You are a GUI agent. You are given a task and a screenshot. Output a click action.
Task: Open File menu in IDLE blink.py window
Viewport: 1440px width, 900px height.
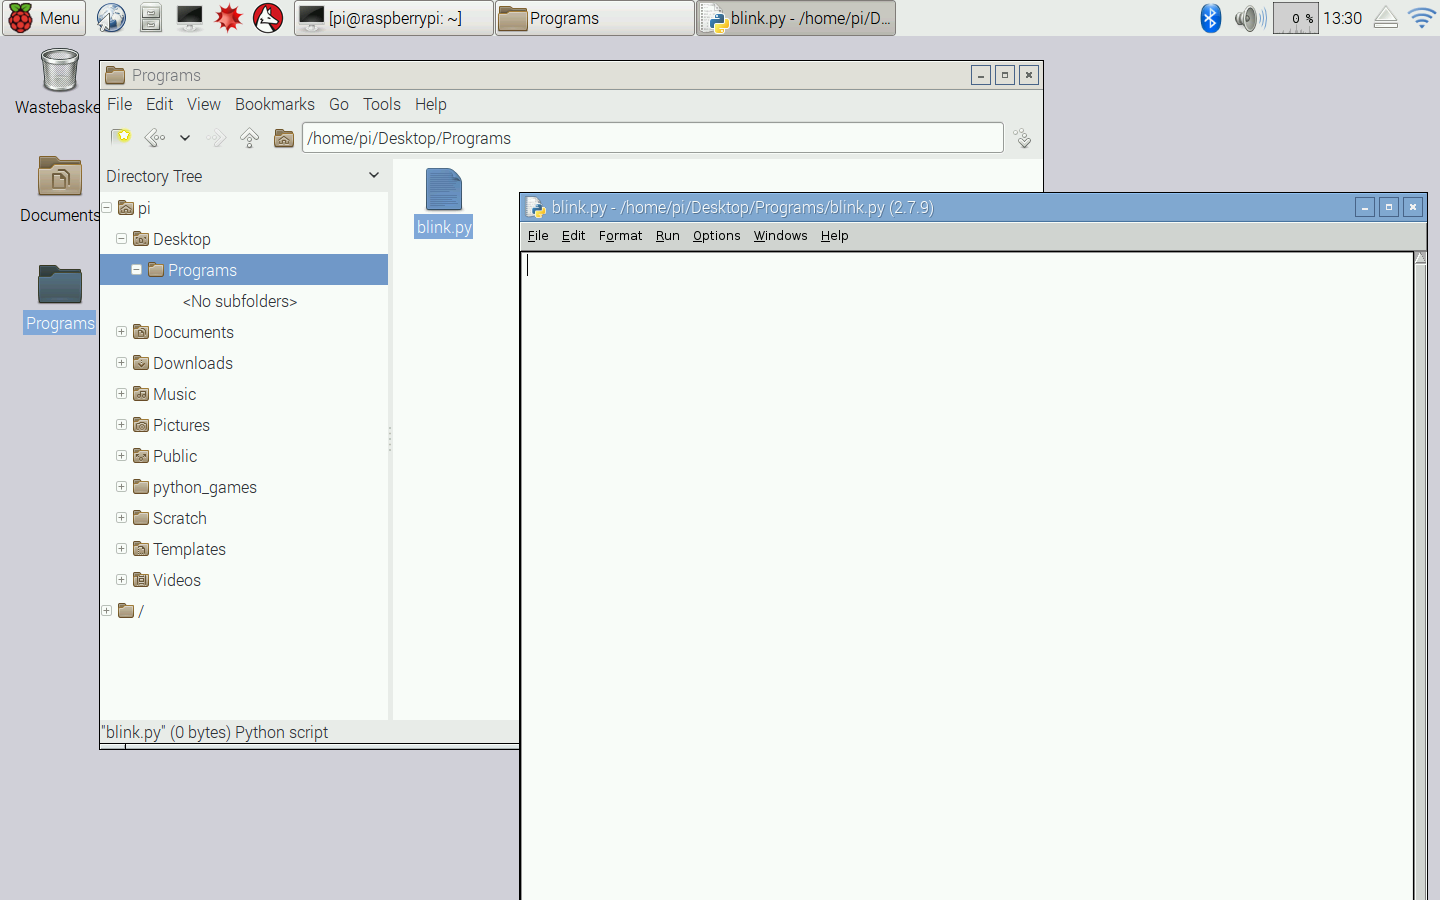click(x=538, y=236)
